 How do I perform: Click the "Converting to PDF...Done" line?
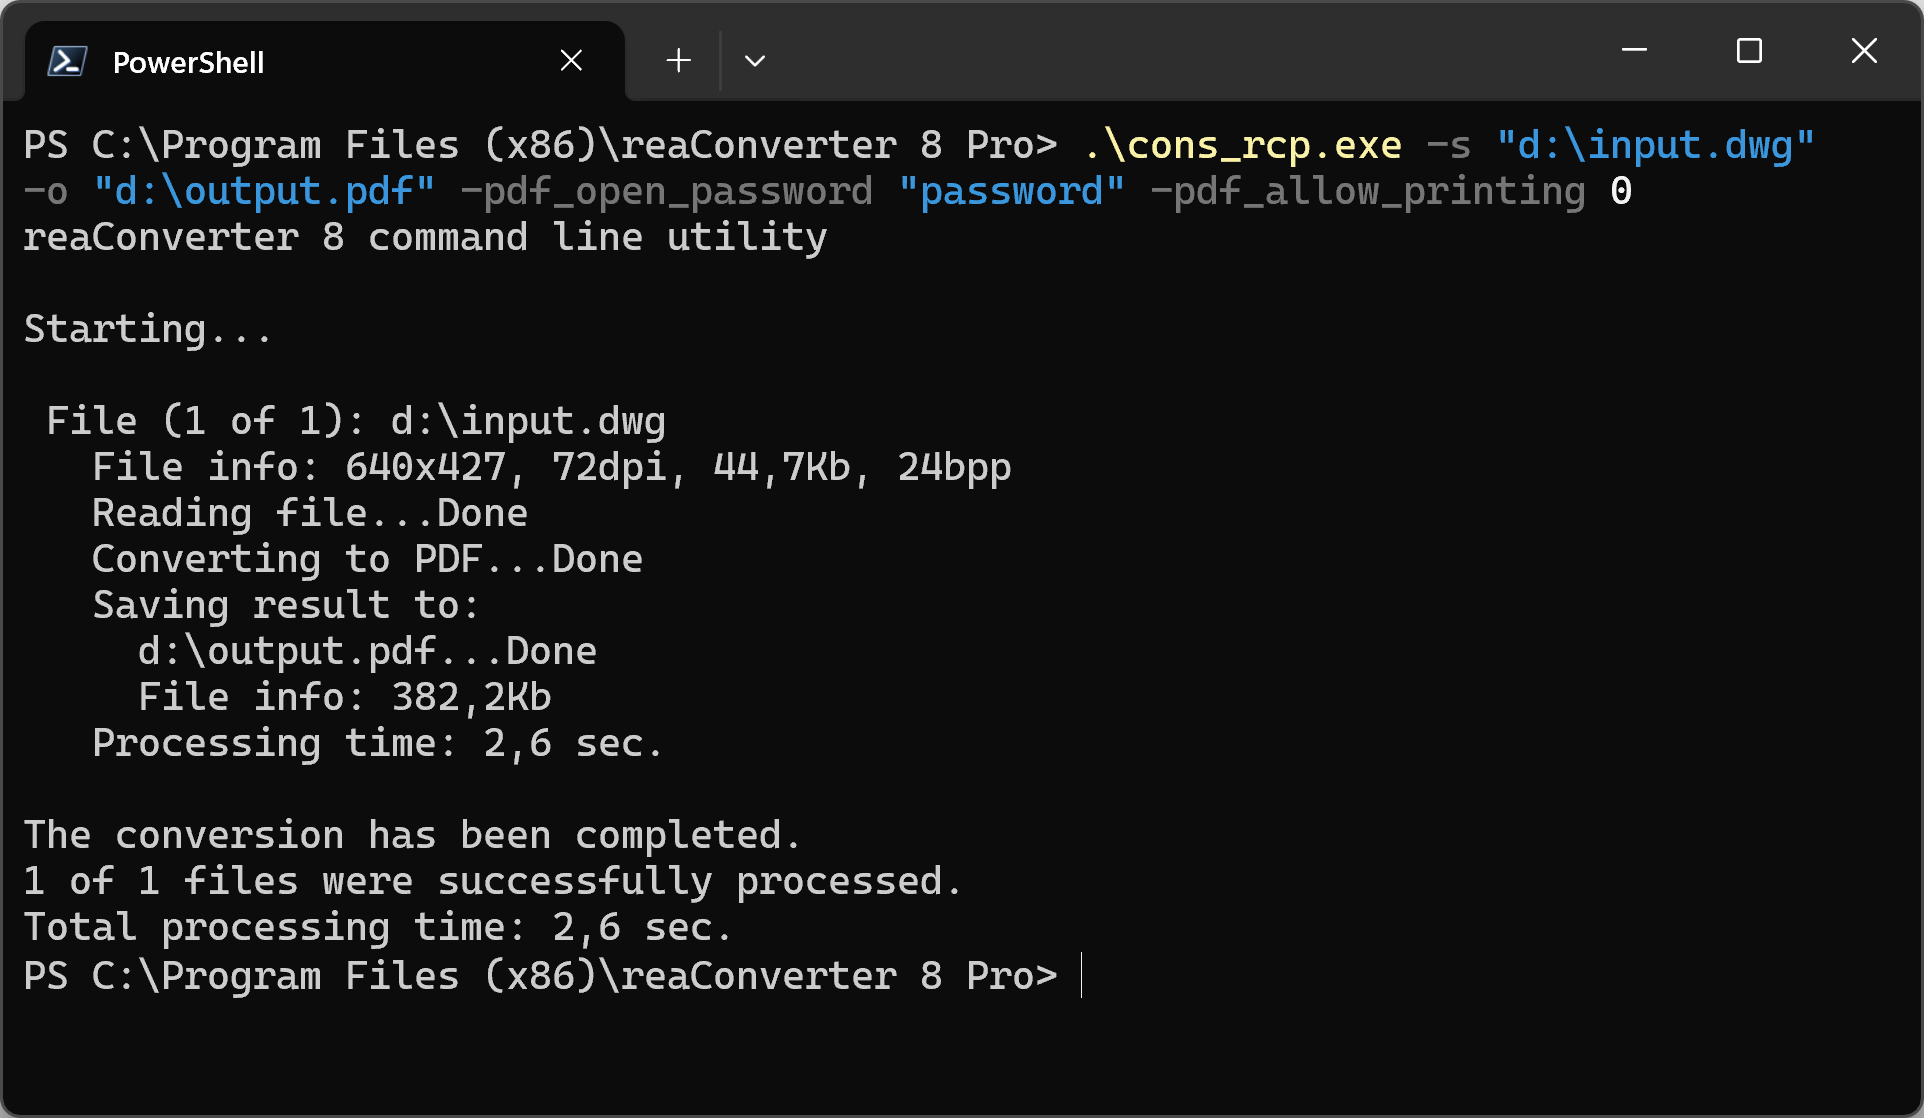(x=367, y=559)
